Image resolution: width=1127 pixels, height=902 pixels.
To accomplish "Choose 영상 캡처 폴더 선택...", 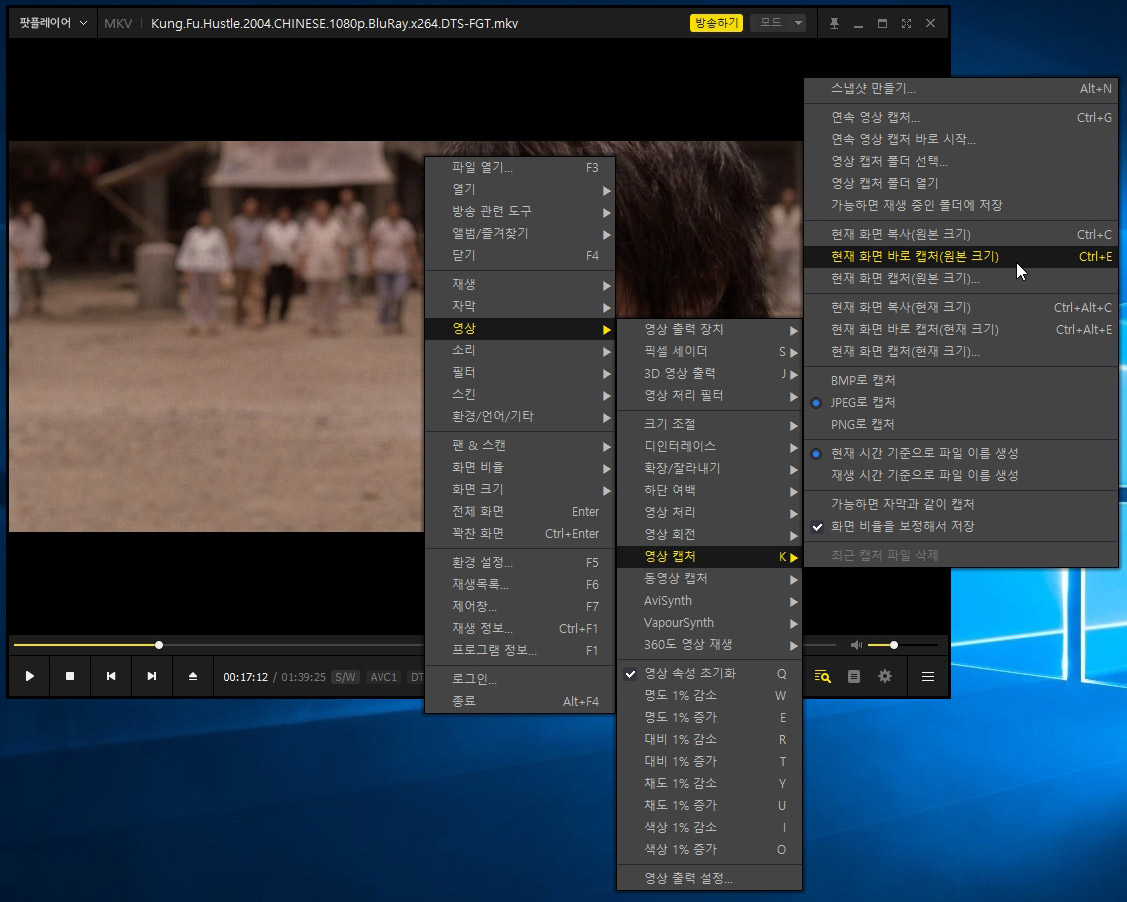I will (x=961, y=162).
